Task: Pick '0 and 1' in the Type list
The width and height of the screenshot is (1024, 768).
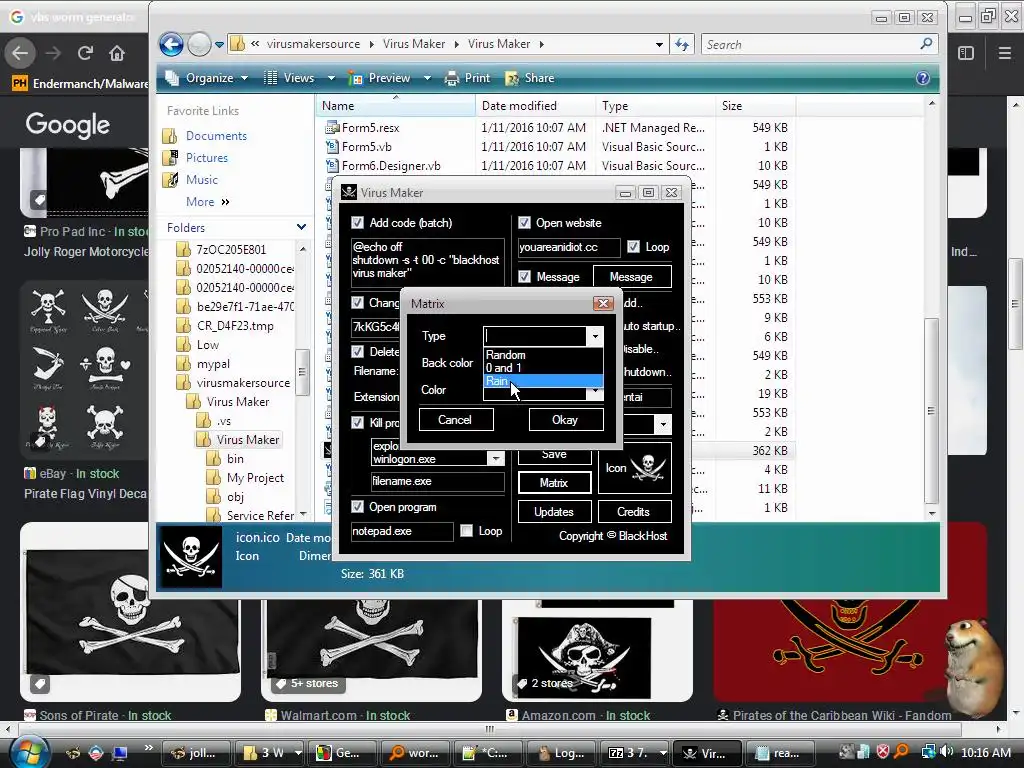Action: click(543, 368)
